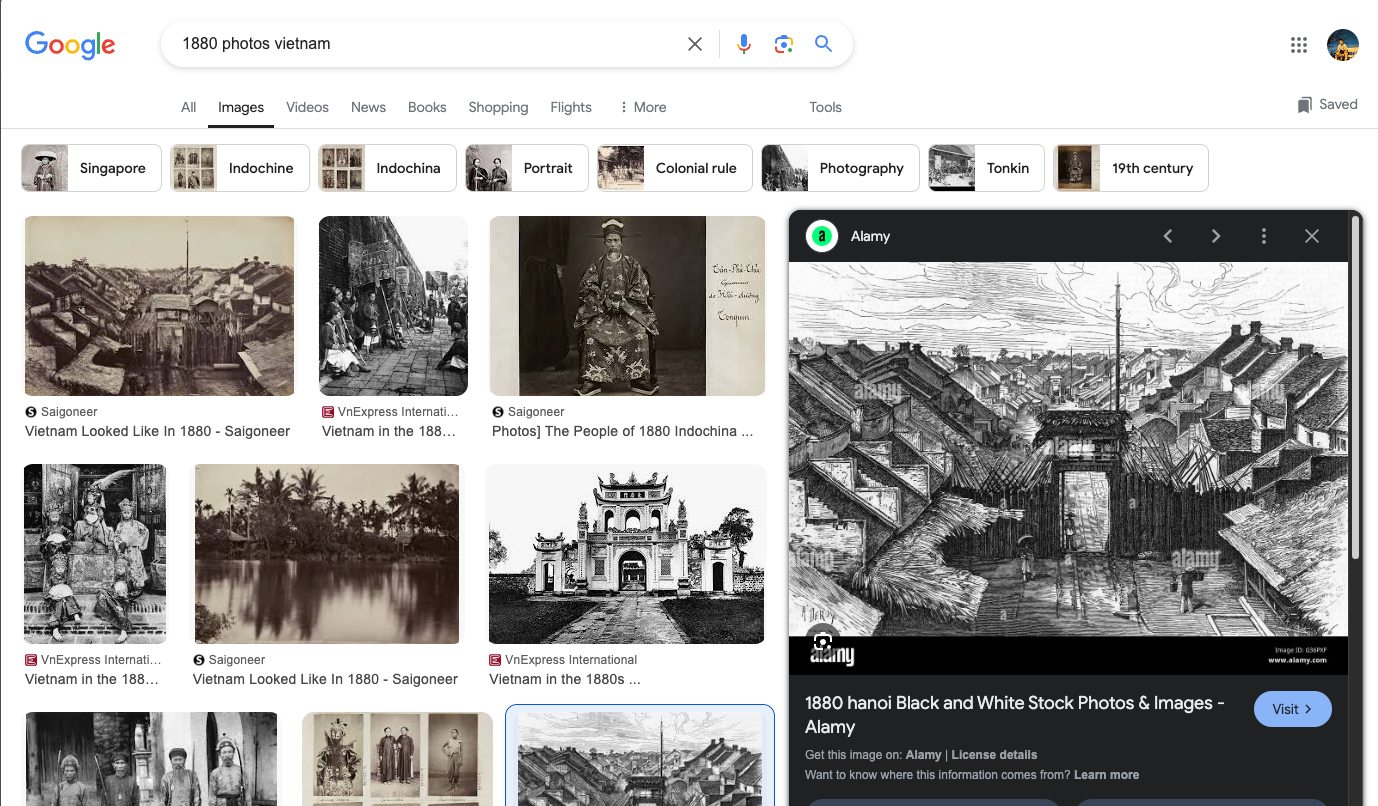
Task: Select the 19th century filter chip
Action: (1130, 168)
